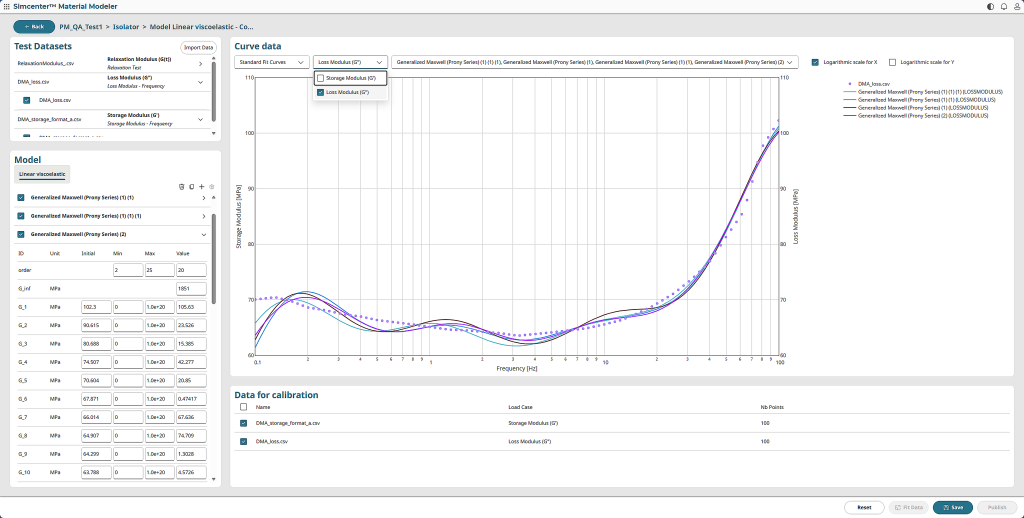Viewport: 1024px width, 518px height.
Task: Edit order Max field value 25
Action: (x=159, y=270)
